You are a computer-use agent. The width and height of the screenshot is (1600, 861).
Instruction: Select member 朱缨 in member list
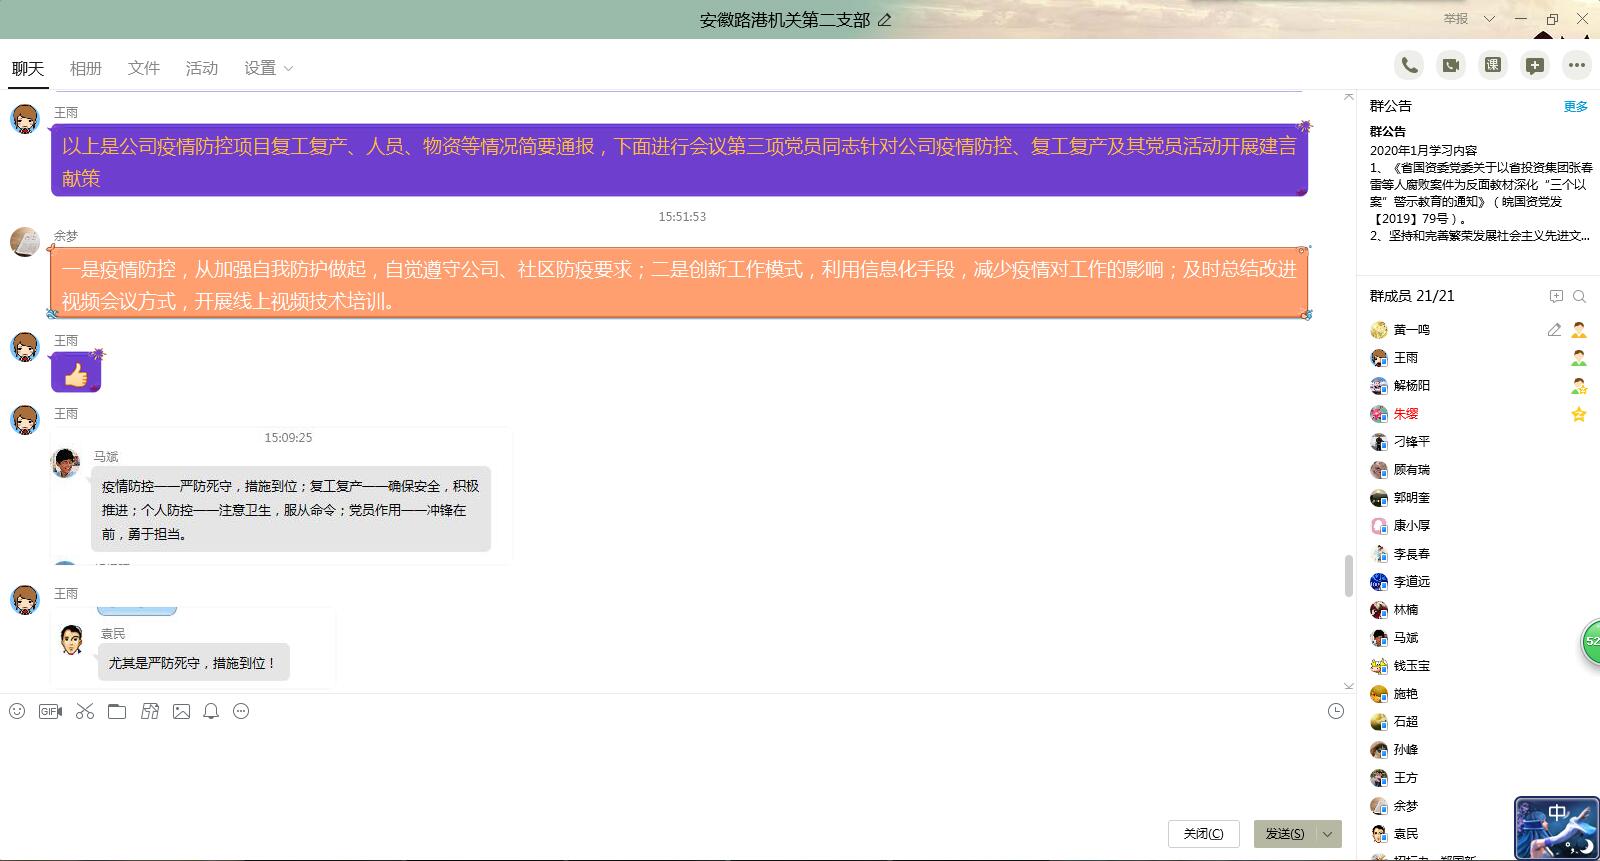tap(1406, 414)
